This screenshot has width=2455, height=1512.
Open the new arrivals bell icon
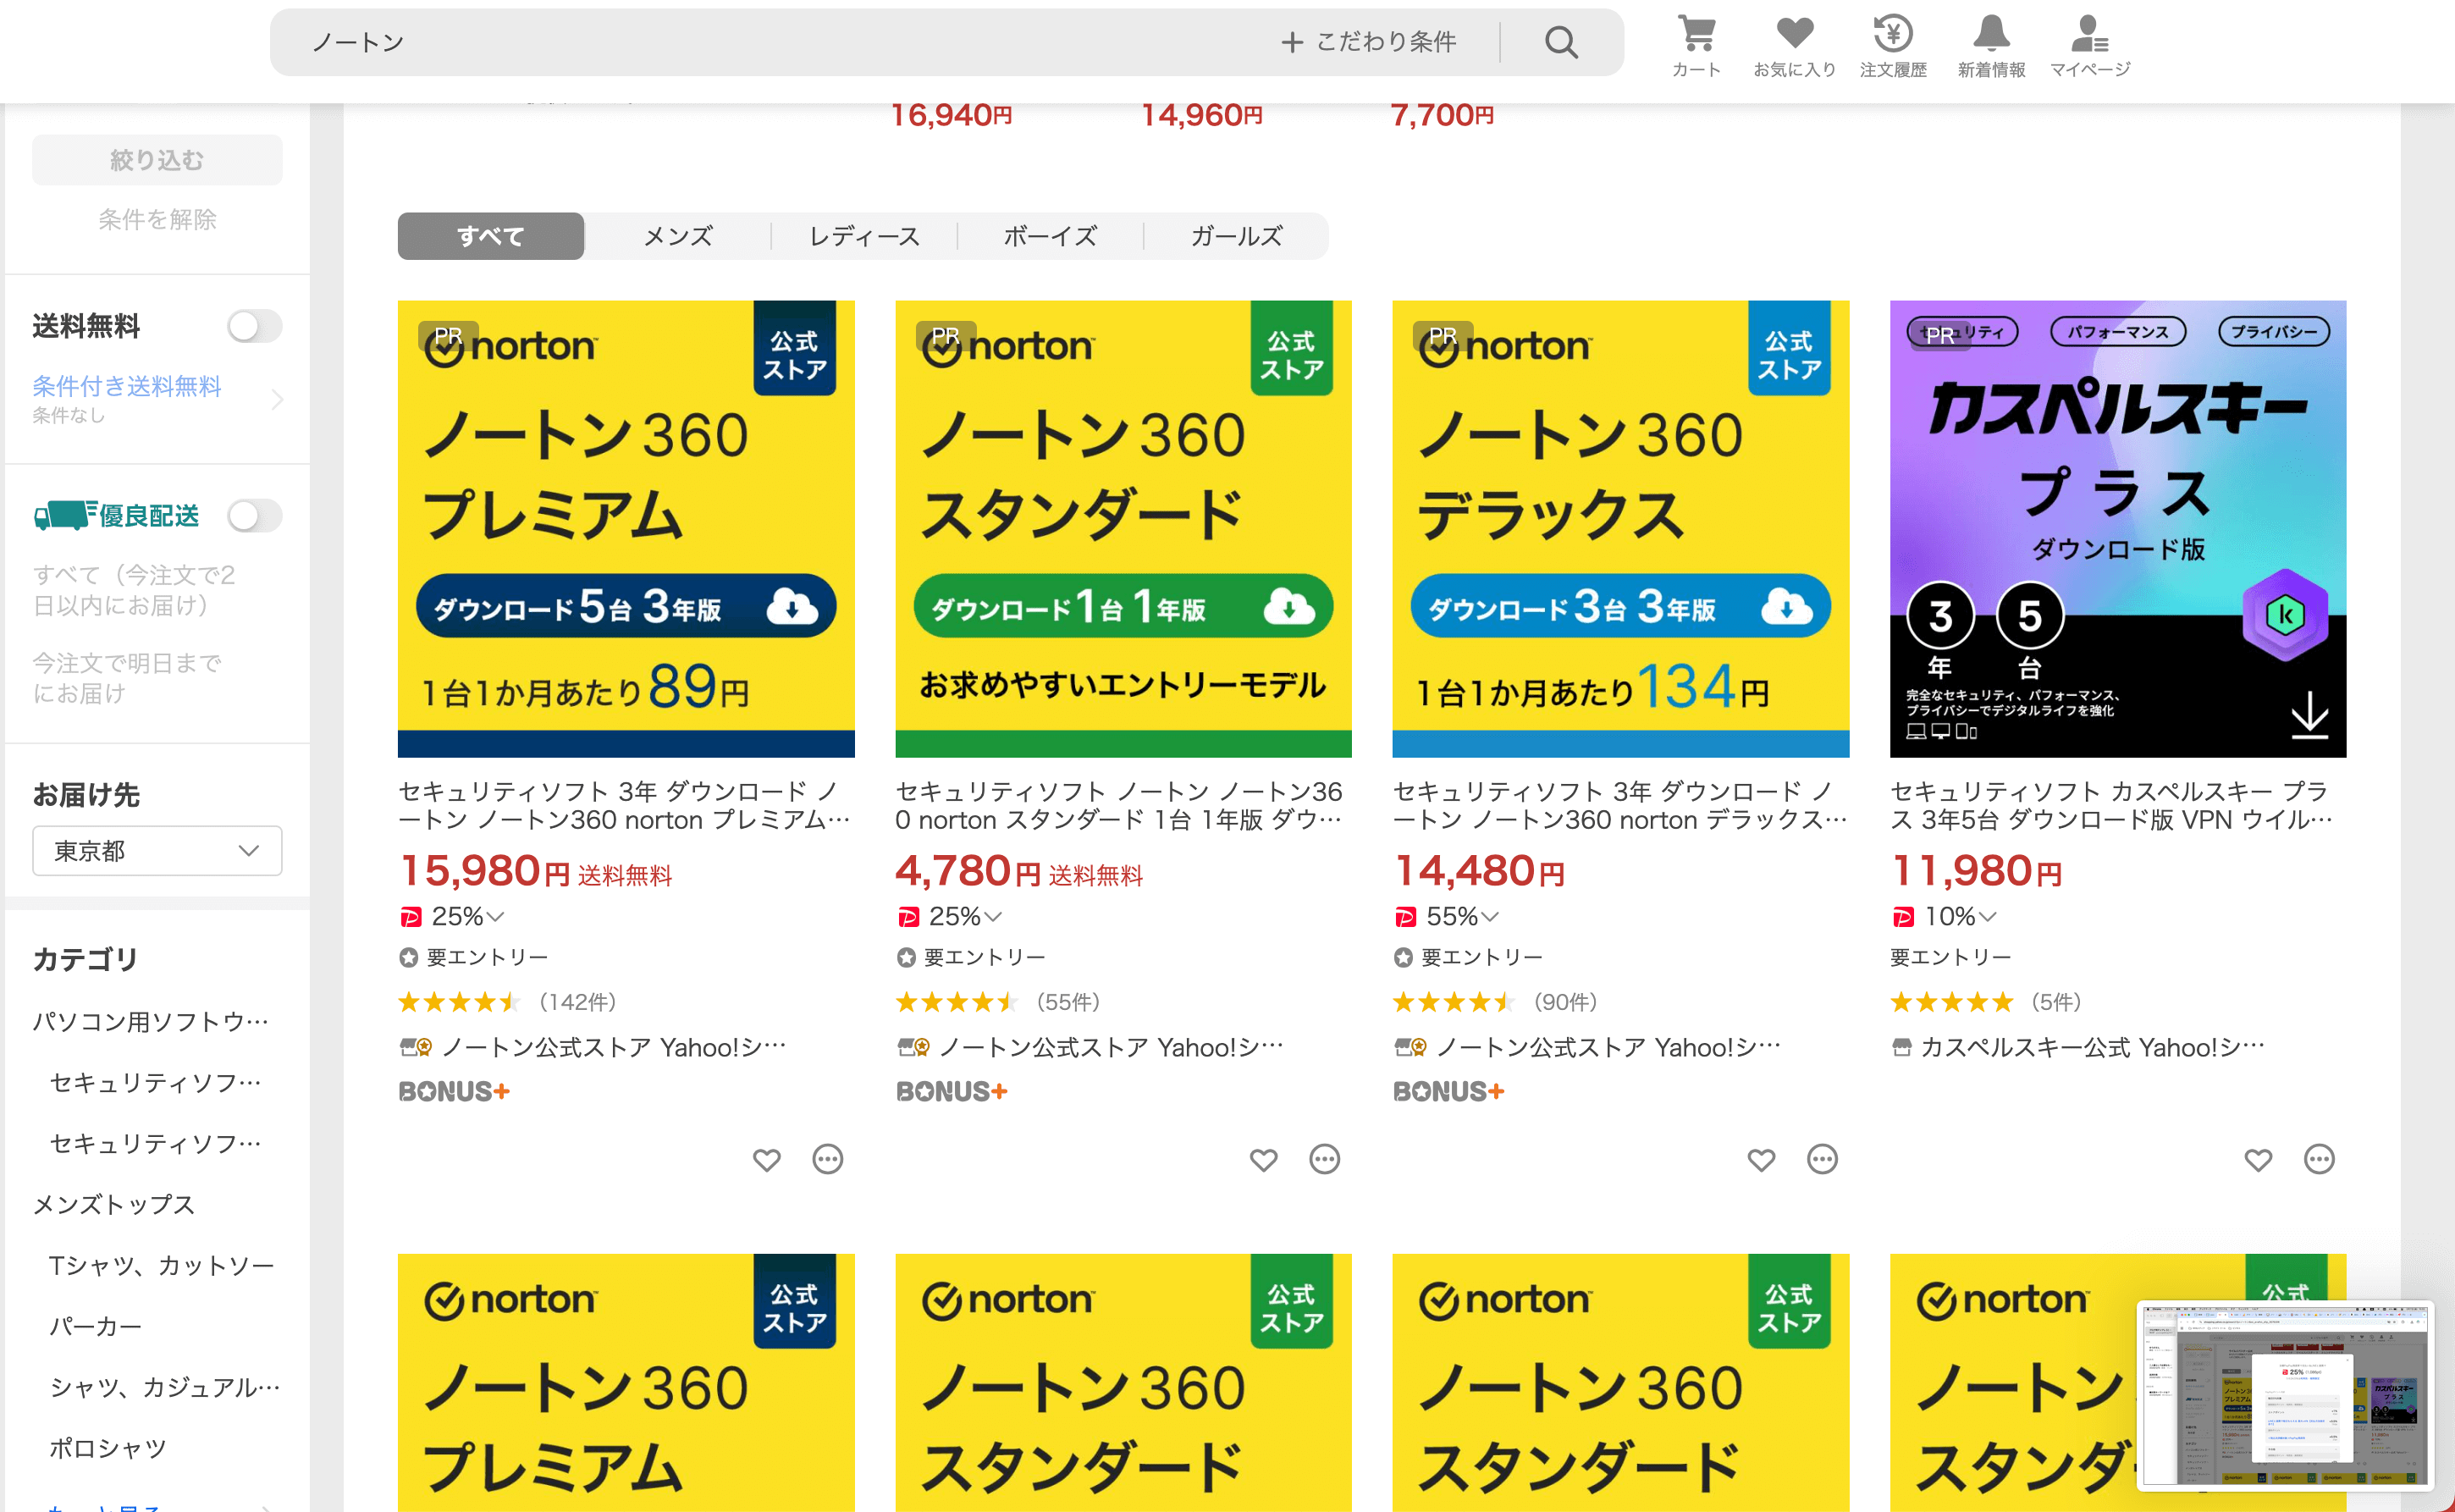click(x=1990, y=45)
